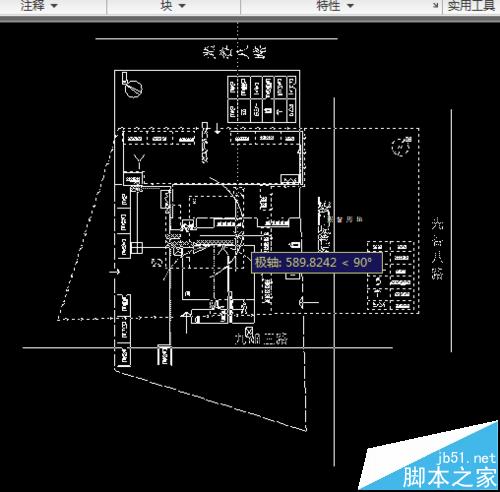Expand the 块 ribbon panel
500x492 pixels.
pos(173,6)
